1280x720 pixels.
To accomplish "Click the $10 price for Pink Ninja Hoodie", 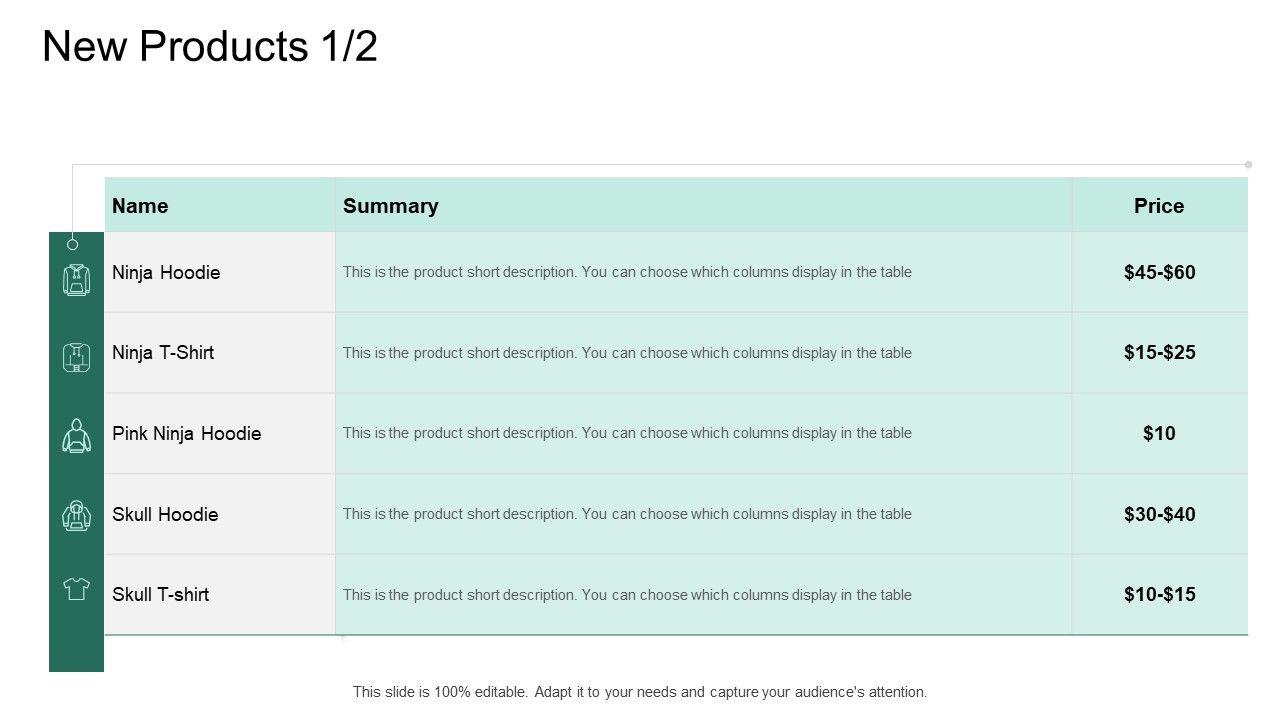I will click(x=1159, y=433).
